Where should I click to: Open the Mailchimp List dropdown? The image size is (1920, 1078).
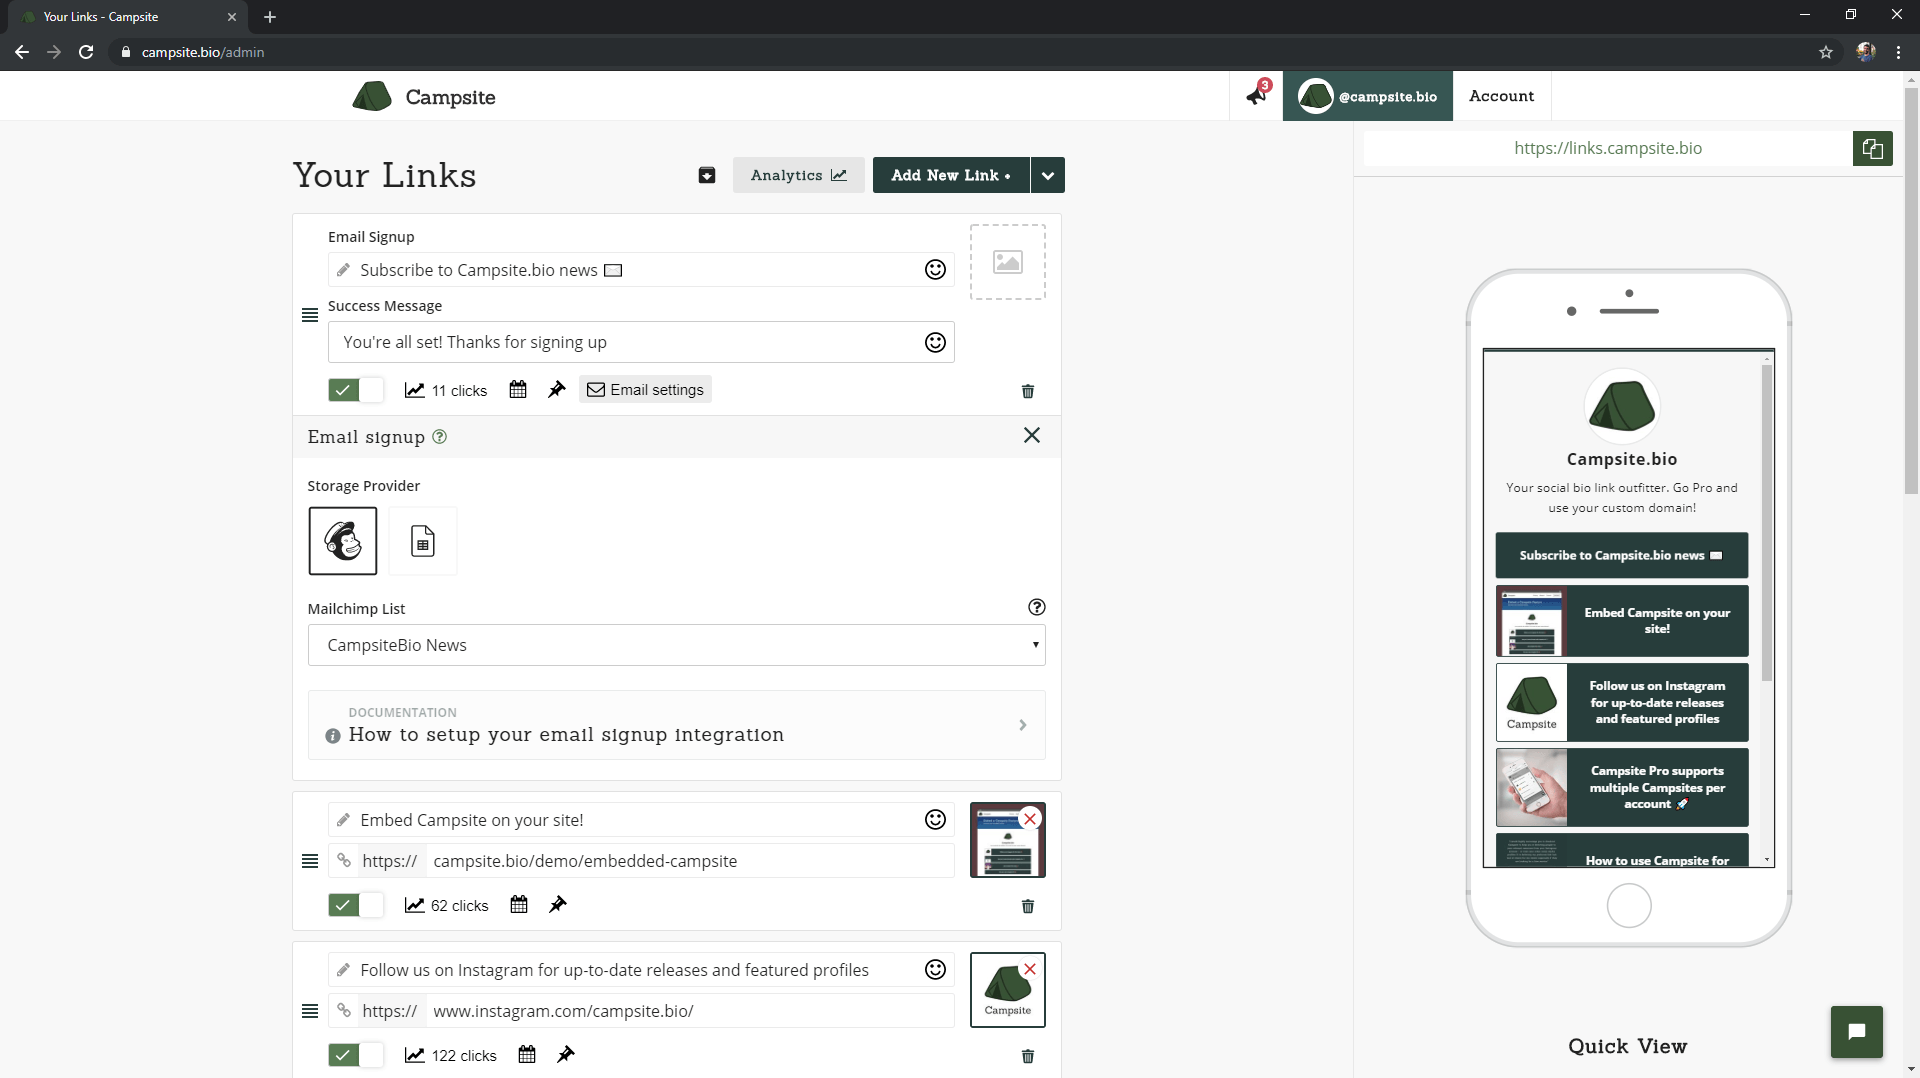coord(676,645)
